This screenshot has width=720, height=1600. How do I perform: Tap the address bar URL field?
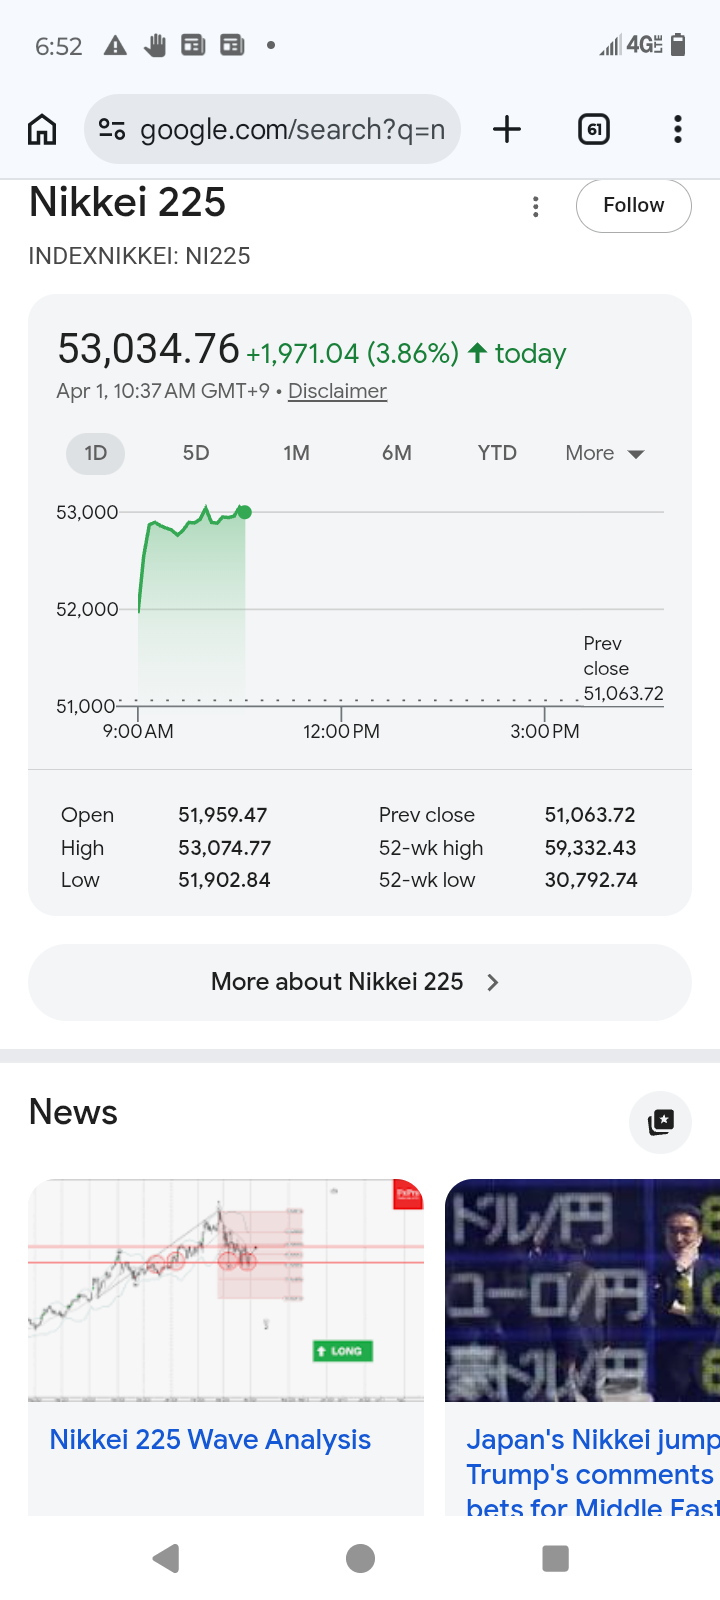pyautogui.click(x=292, y=129)
